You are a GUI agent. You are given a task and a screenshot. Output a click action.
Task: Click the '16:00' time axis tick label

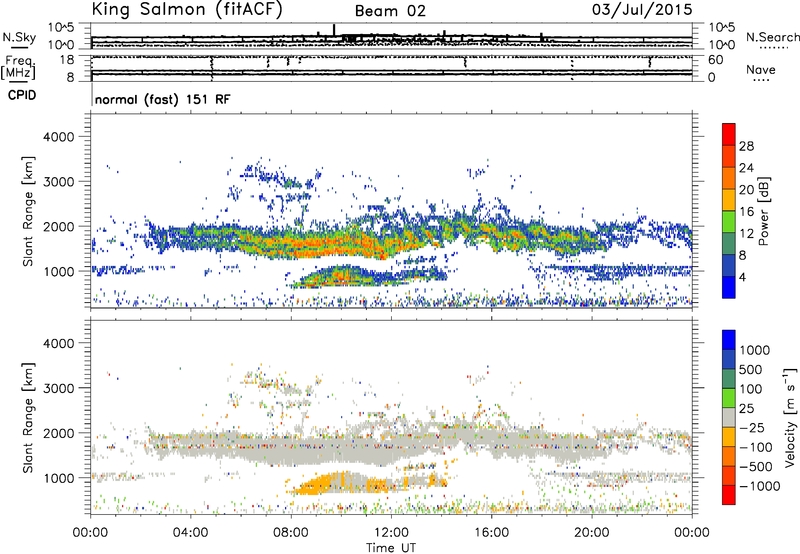click(x=491, y=533)
